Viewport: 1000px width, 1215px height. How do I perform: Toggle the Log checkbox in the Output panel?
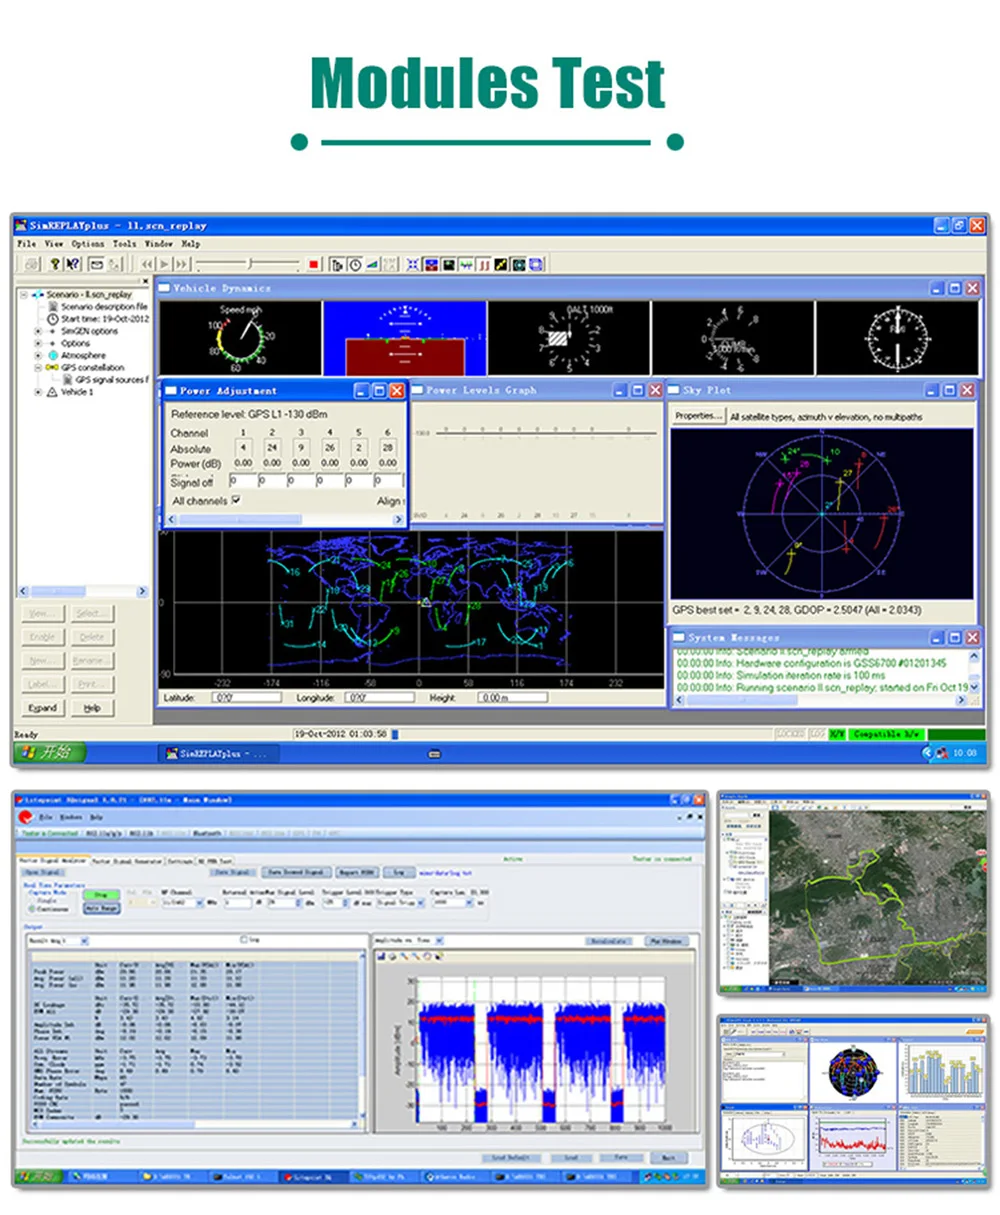pos(243,940)
